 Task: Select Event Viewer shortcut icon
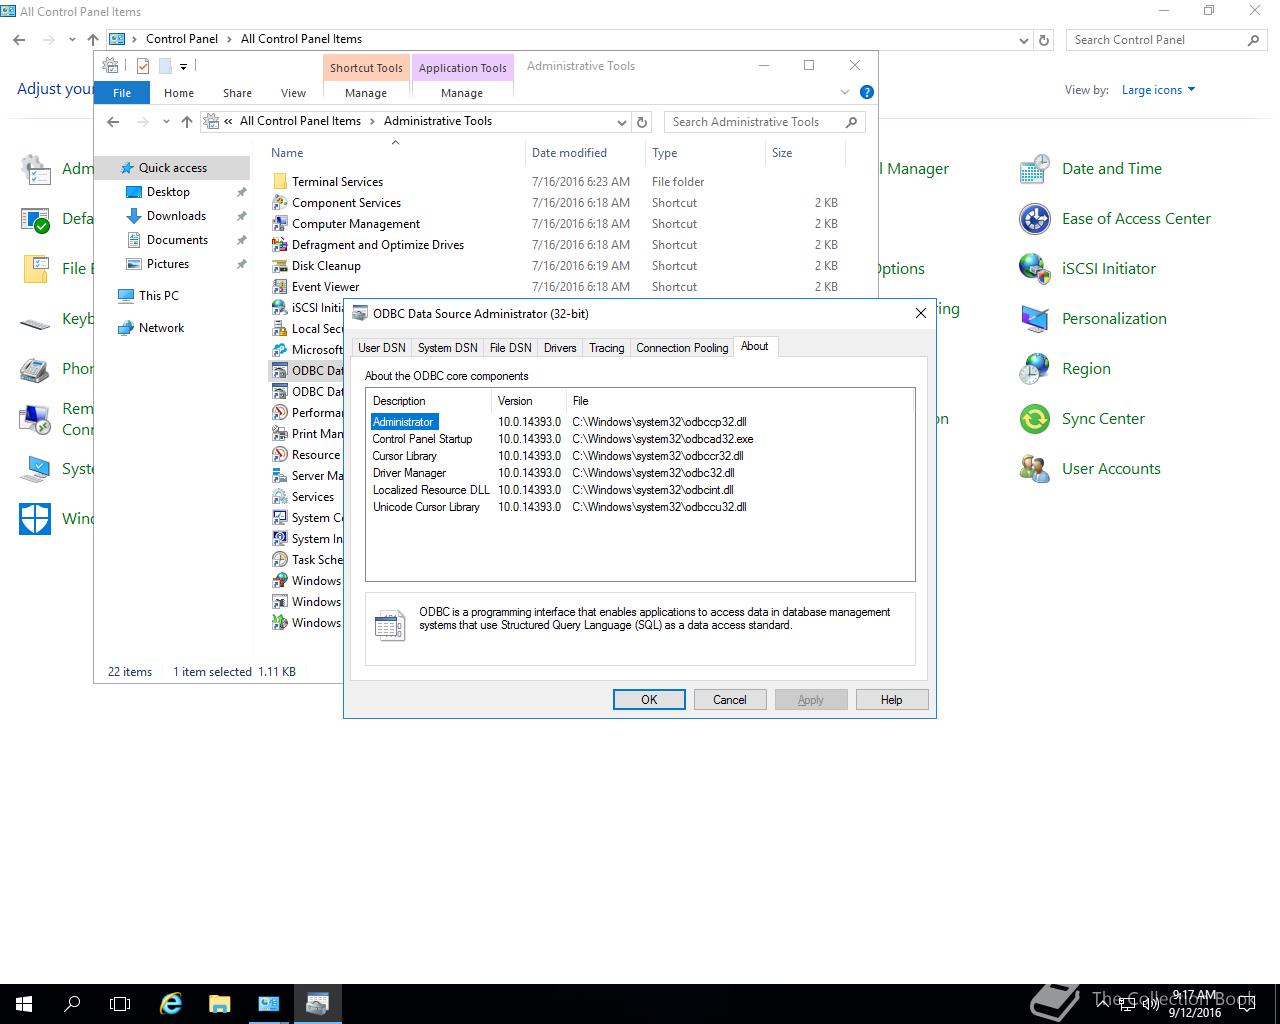click(280, 287)
